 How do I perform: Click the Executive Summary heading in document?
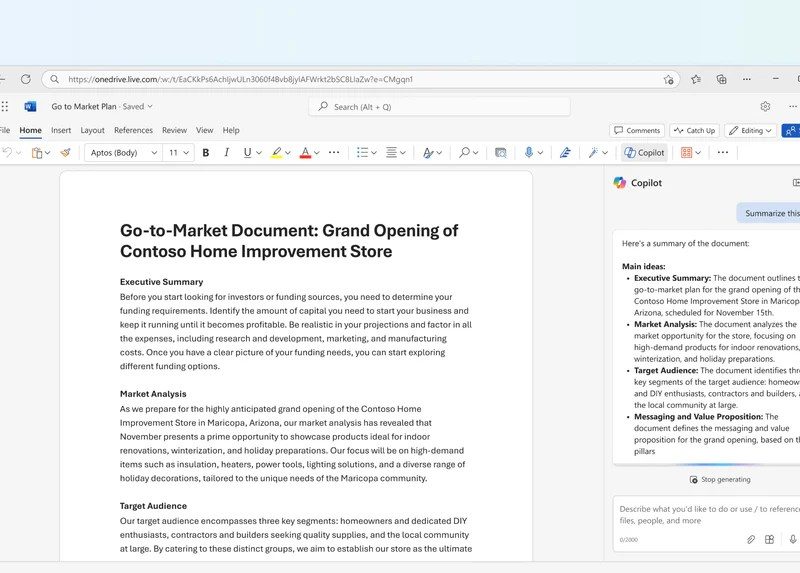point(161,282)
